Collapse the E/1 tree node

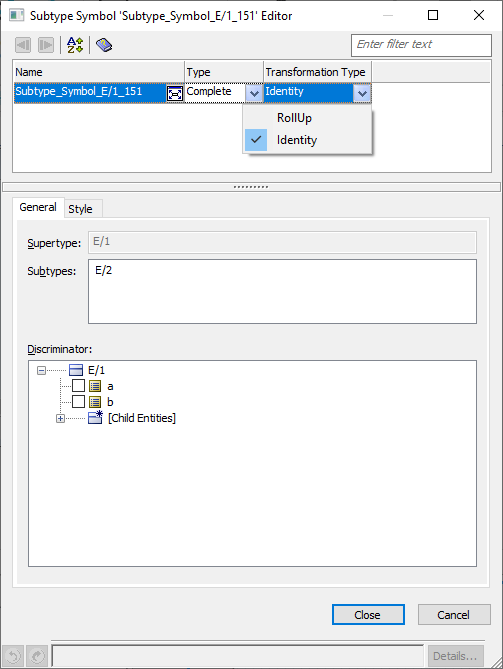(x=41, y=370)
